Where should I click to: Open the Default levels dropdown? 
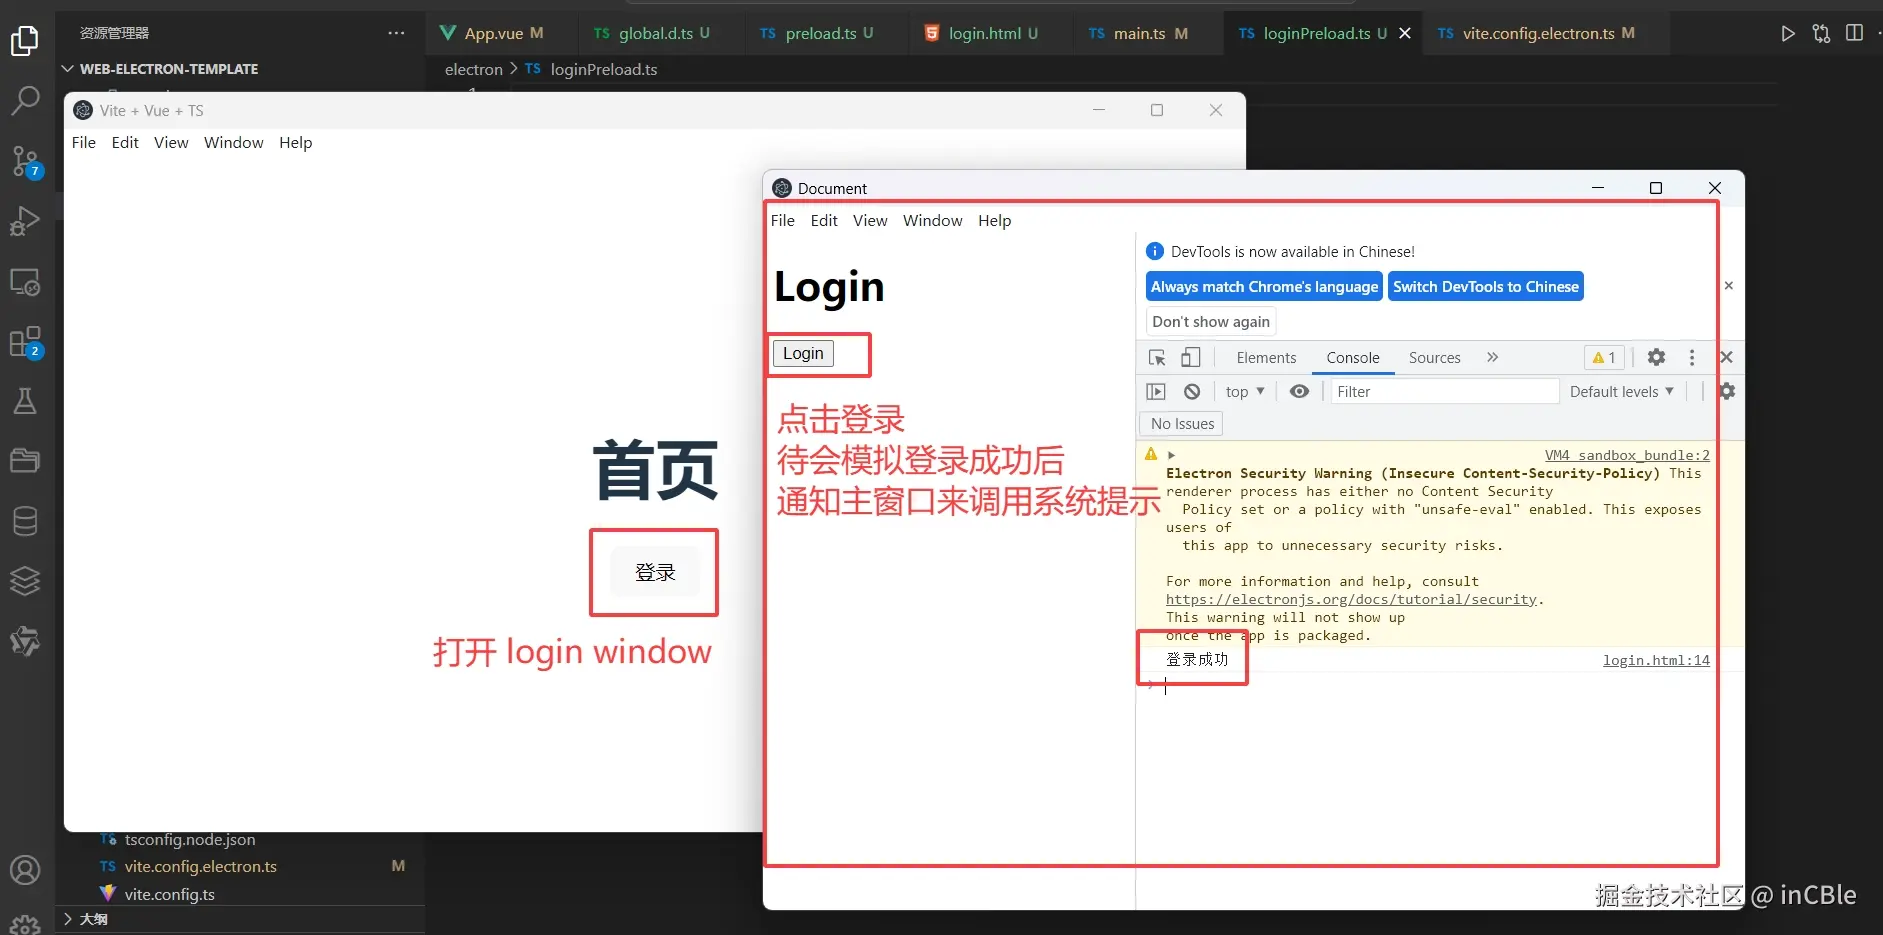(x=1621, y=392)
